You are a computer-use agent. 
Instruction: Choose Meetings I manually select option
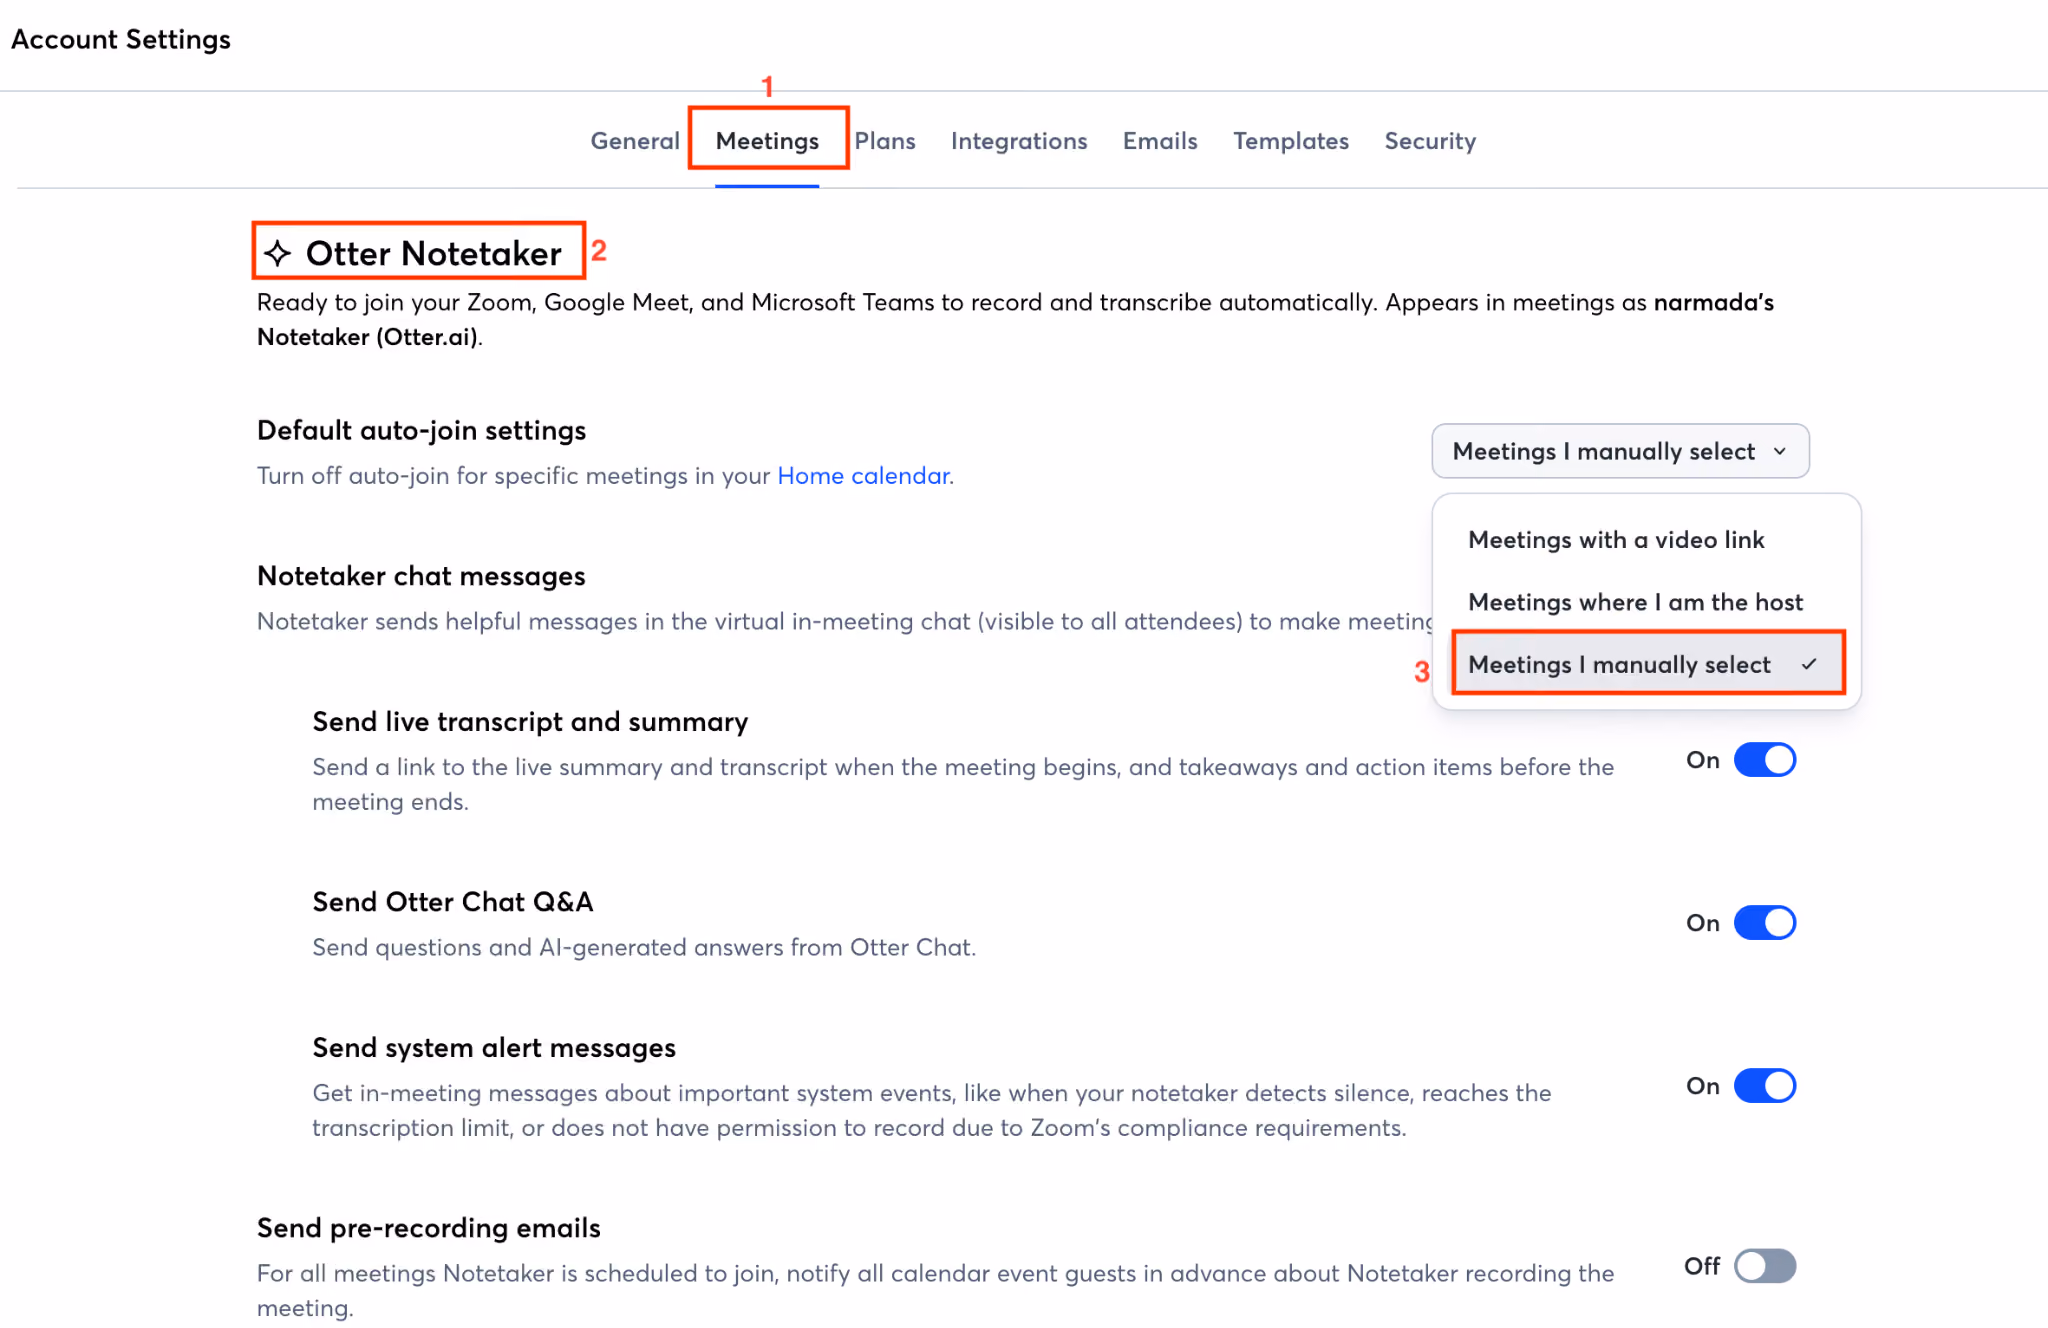click(x=1647, y=664)
